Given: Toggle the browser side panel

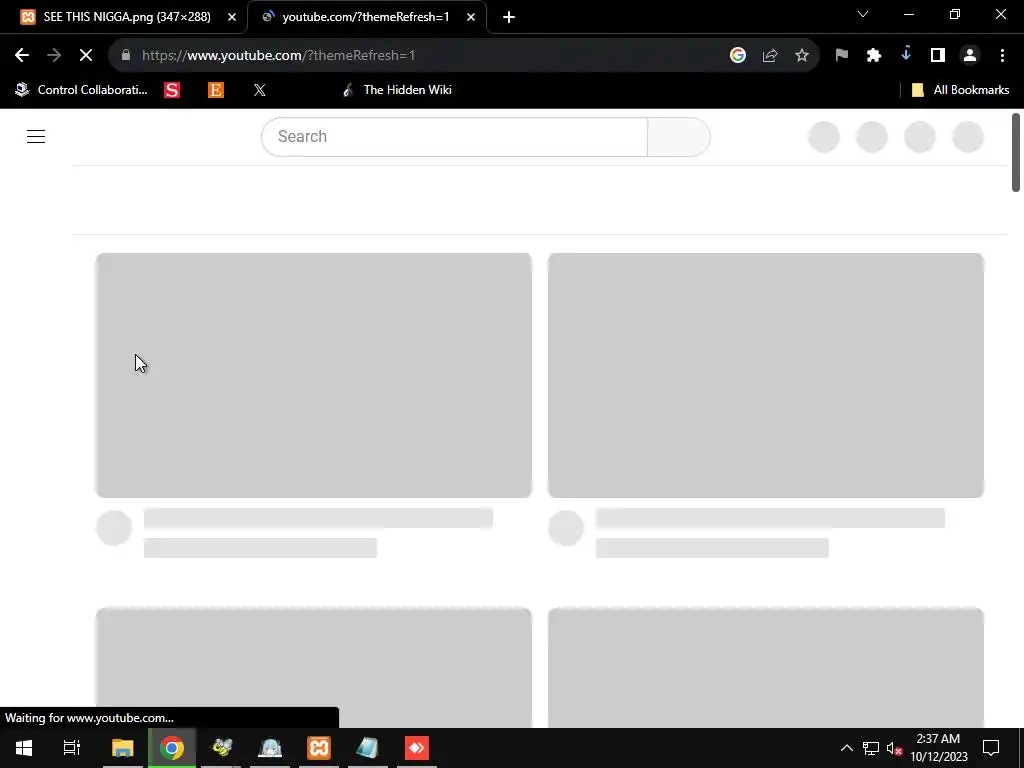Looking at the screenshot, I should pos(938,56).
